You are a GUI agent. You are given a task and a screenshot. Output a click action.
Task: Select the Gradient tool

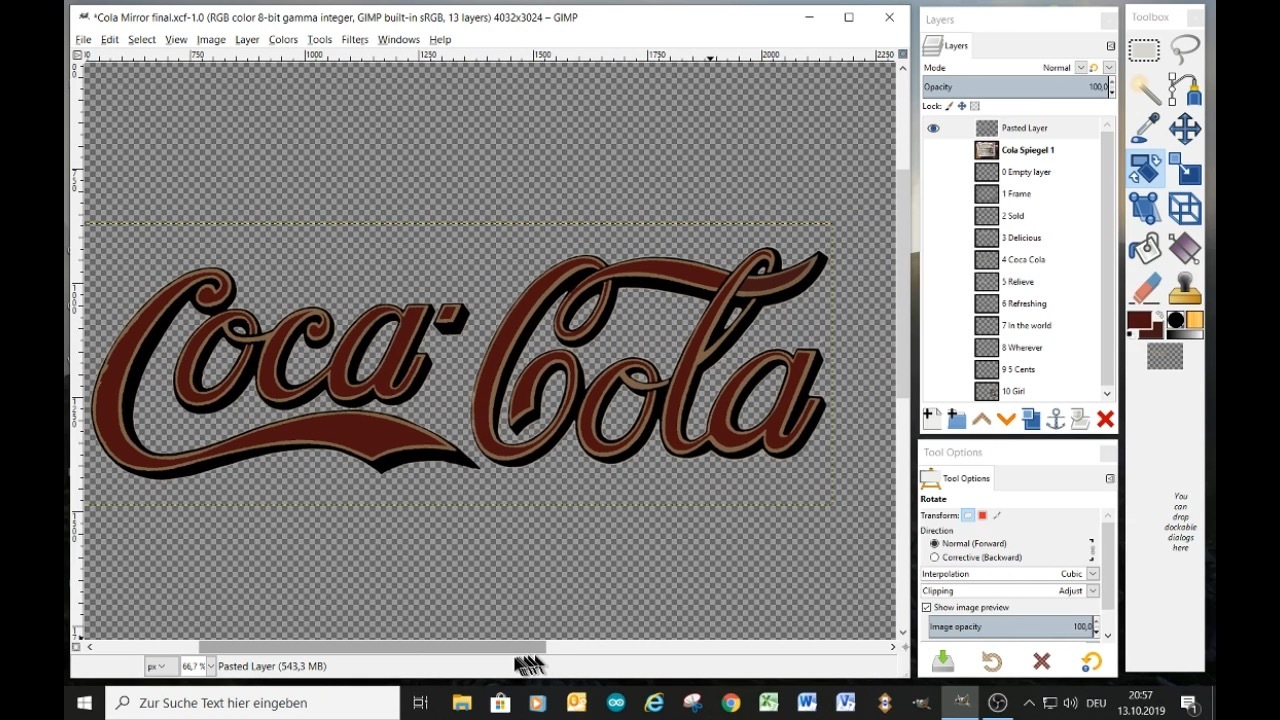click(1185, 247)
